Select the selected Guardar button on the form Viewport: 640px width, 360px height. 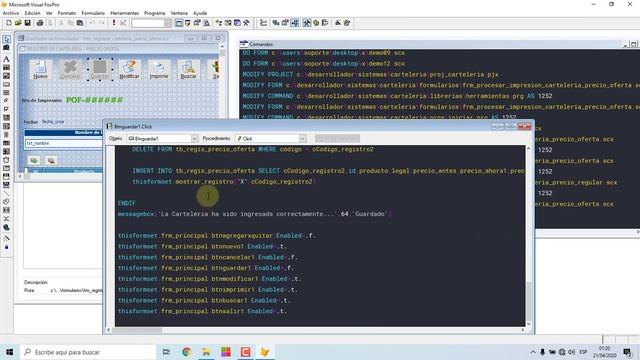point(100,69)
